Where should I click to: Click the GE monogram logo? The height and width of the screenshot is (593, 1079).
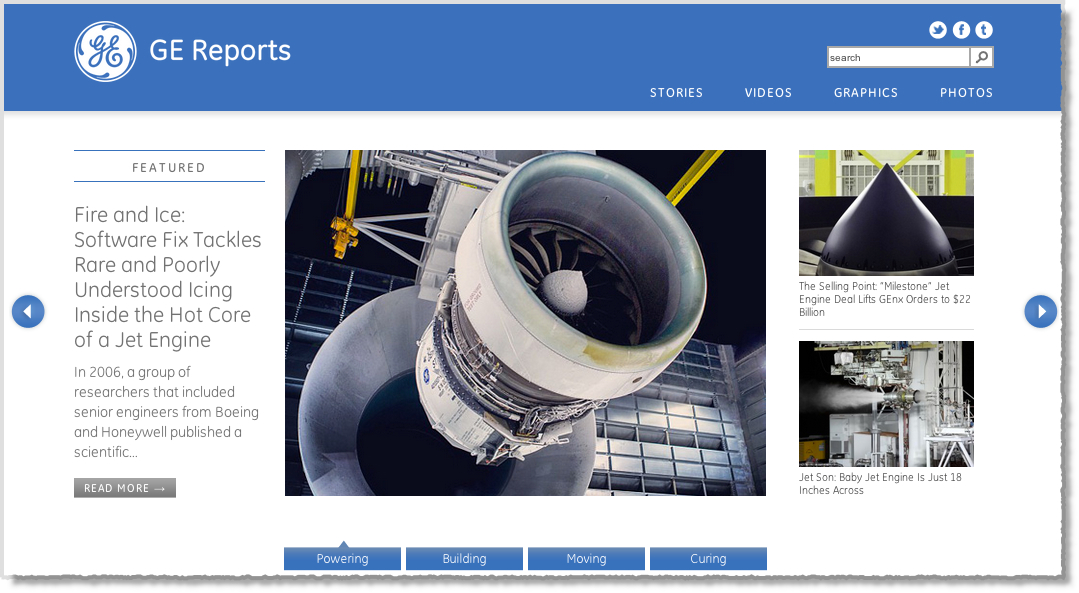coord(105,52)
